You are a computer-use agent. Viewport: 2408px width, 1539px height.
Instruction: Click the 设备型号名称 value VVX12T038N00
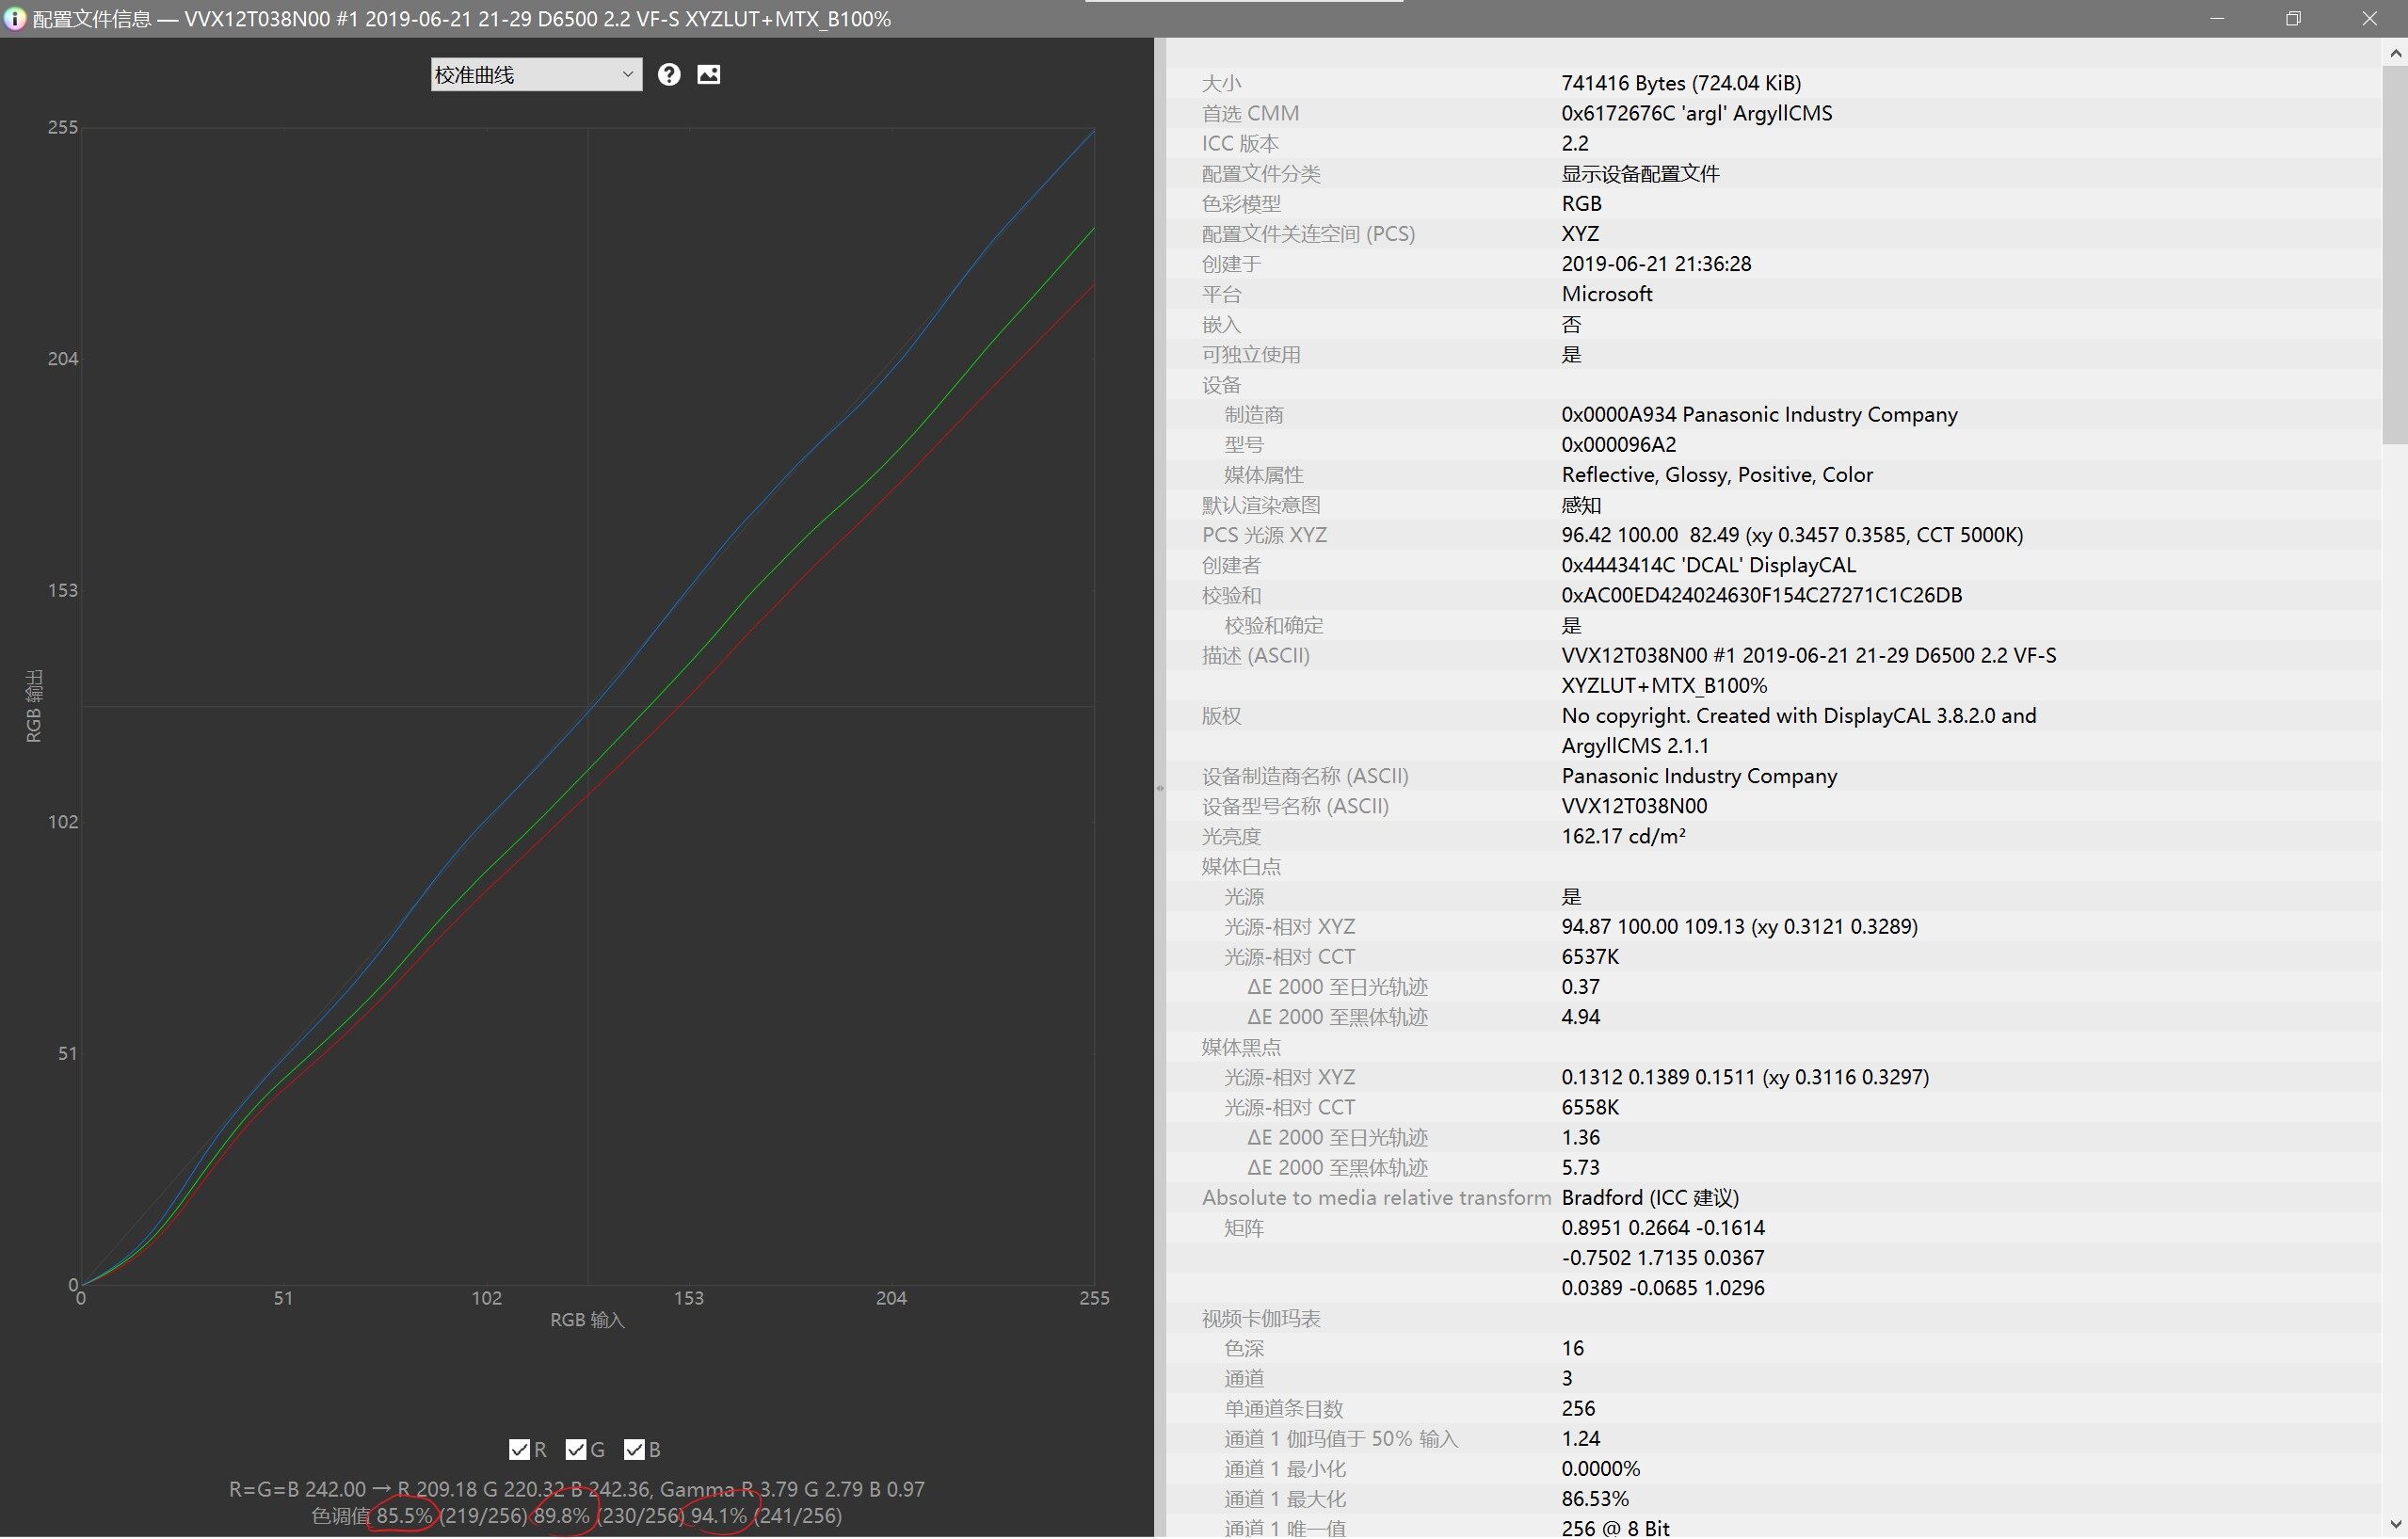click(x=1634, y=806)
